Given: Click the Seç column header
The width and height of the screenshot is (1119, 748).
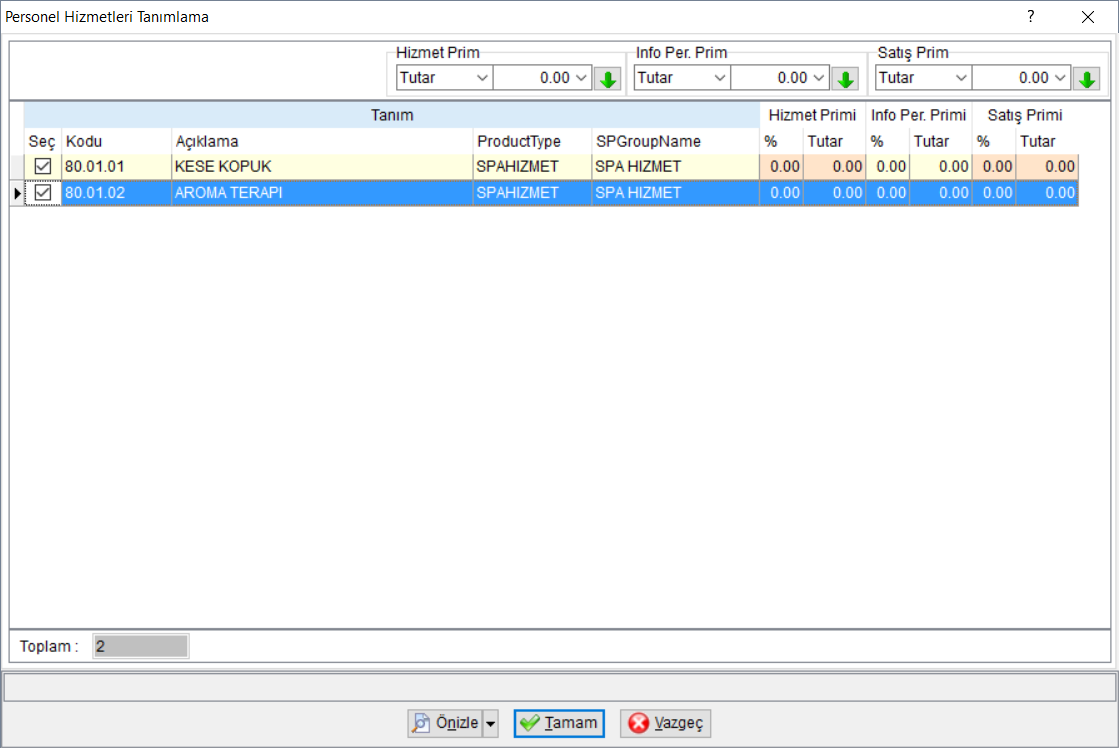Looking at the screenshot, I should (x=42, y=141).
